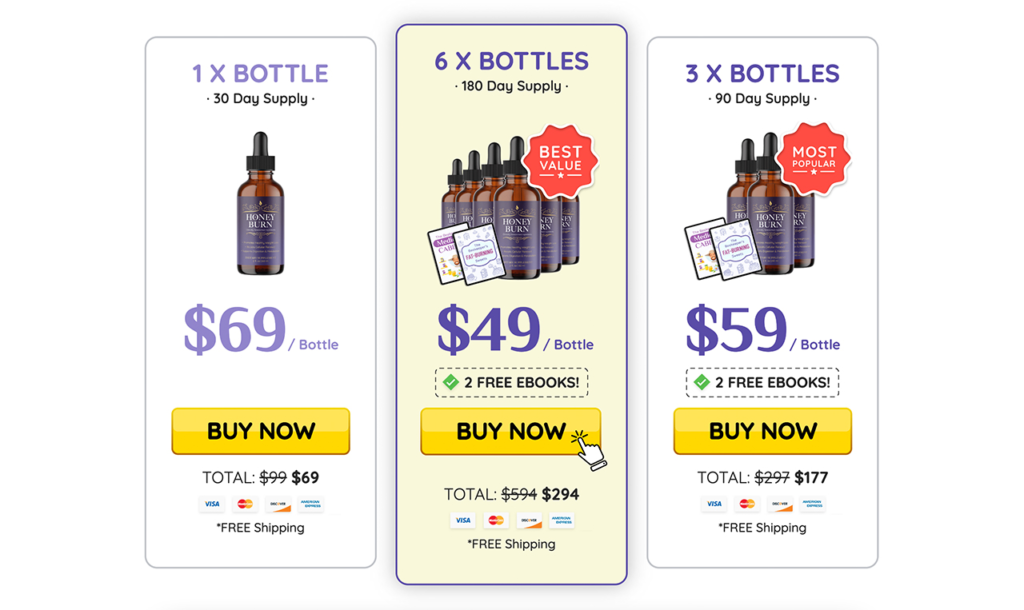The width and height of the screenshot is (1024, 610).
Task: Click the Visa icon under 6 bottles offer
Action: (463, 521)
